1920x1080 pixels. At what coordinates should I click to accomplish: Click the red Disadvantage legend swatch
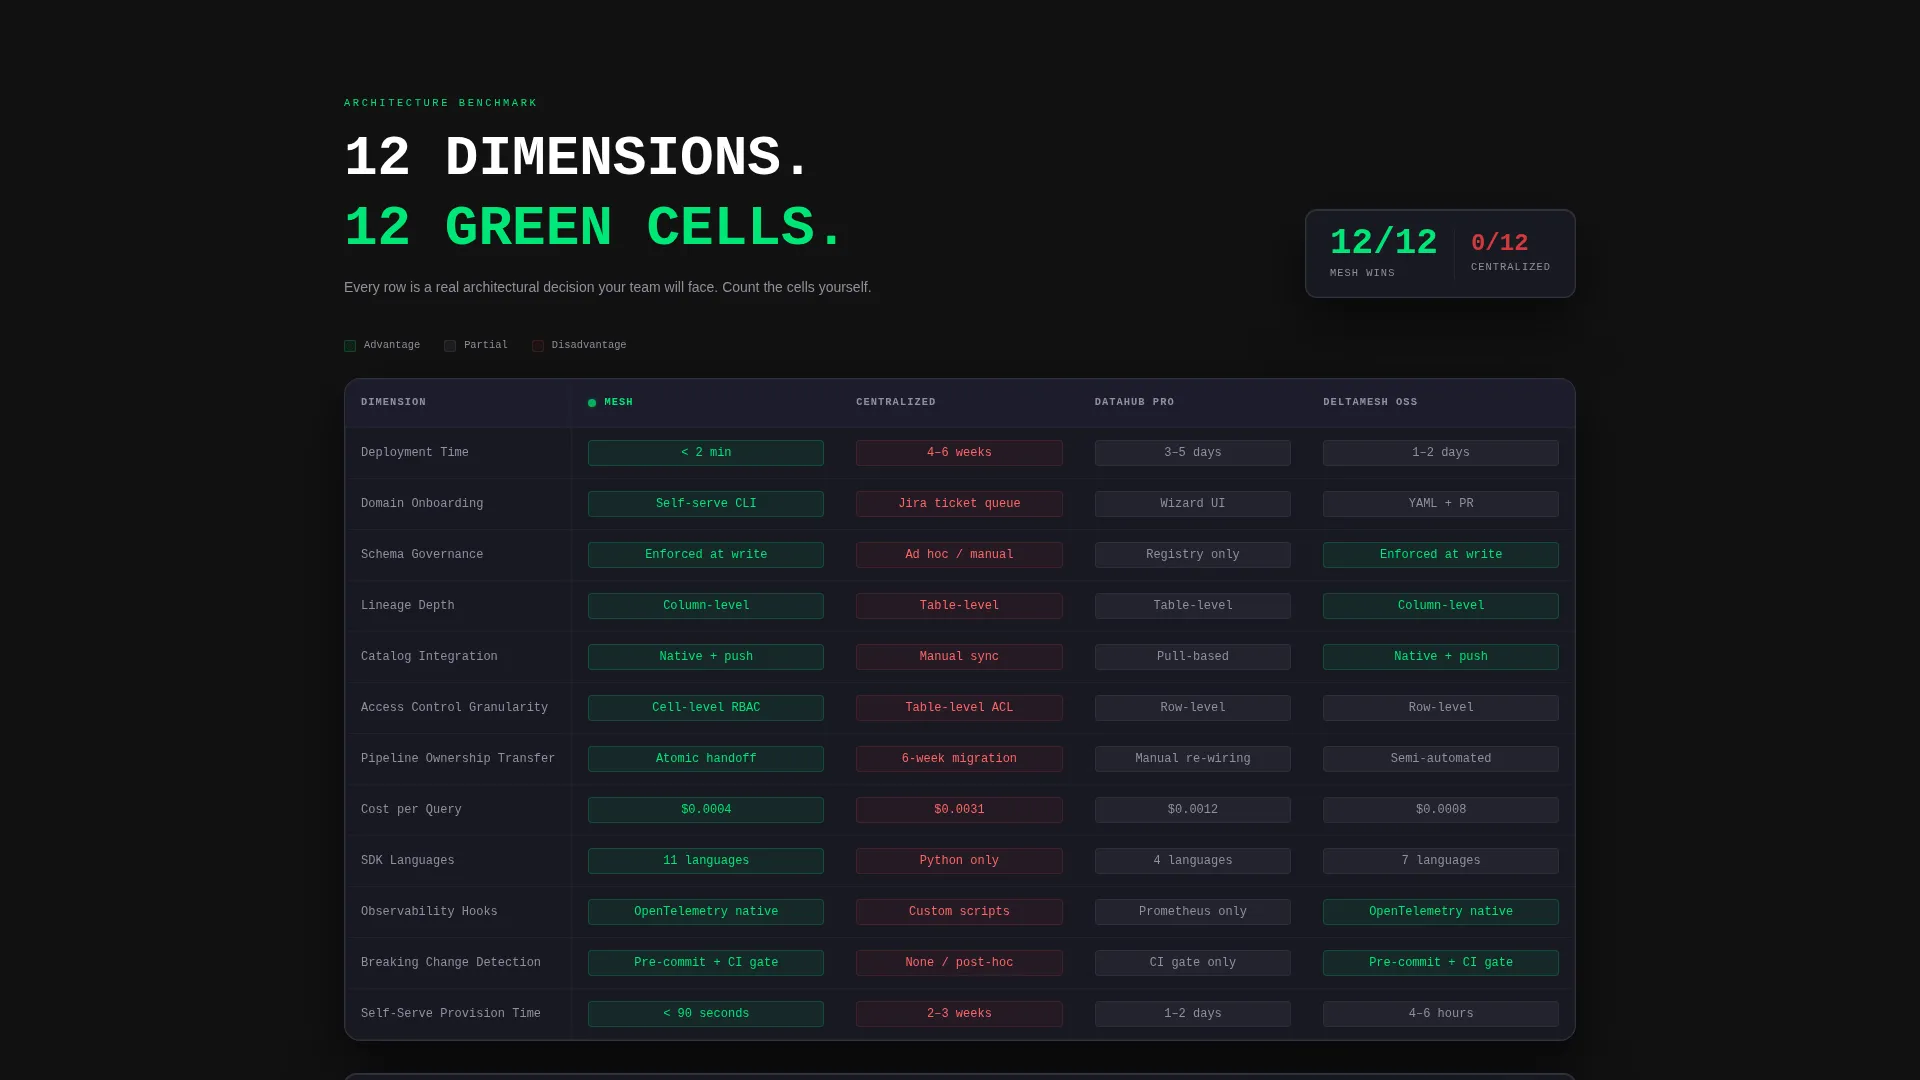tap(538, 346)
